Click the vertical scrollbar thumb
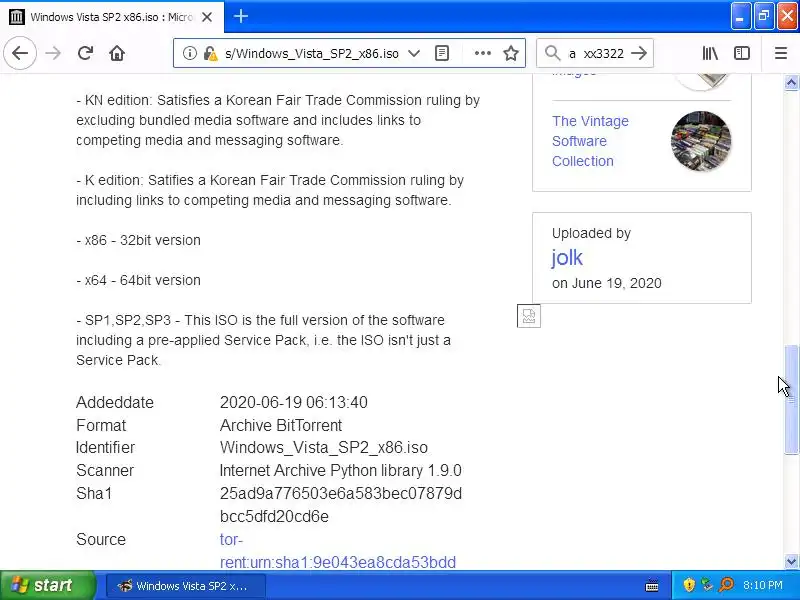800x600 pixels. tap(791, 399)
